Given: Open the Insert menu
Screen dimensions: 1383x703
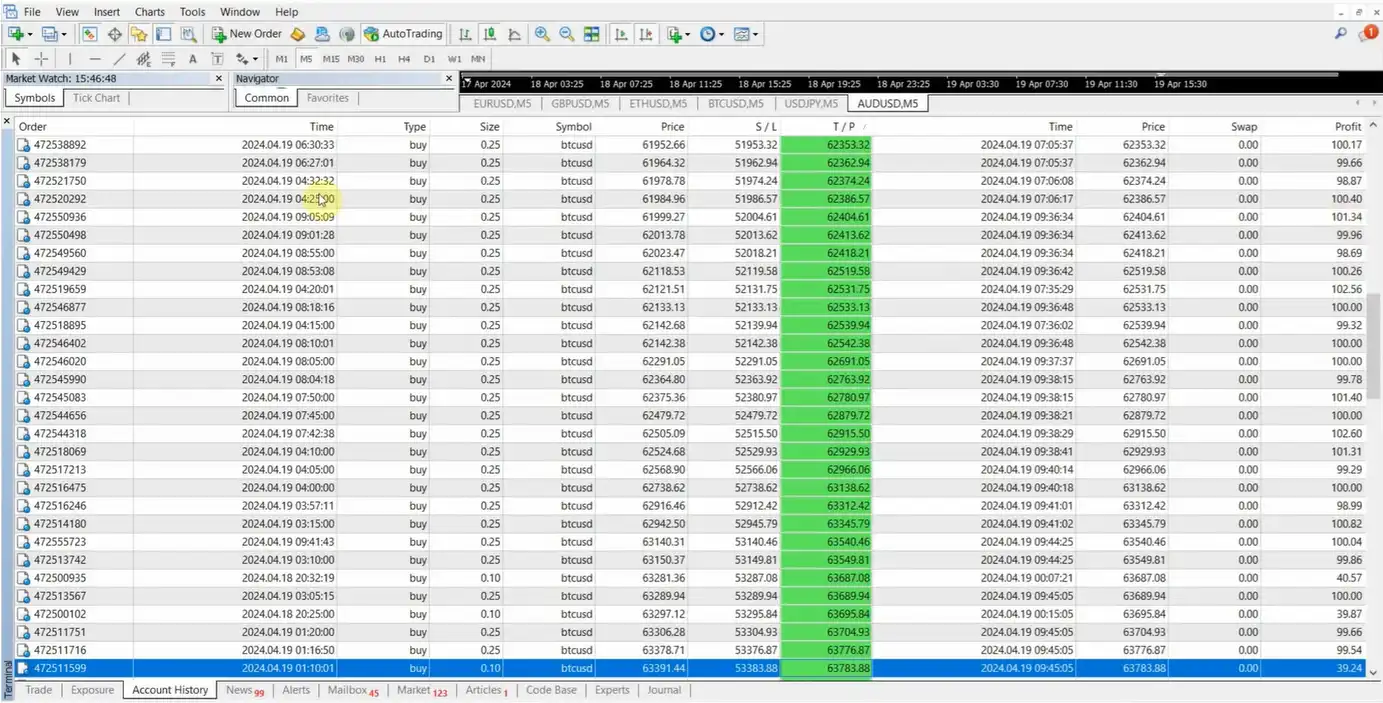Looking at the screenshot, I should click(106, 12).
